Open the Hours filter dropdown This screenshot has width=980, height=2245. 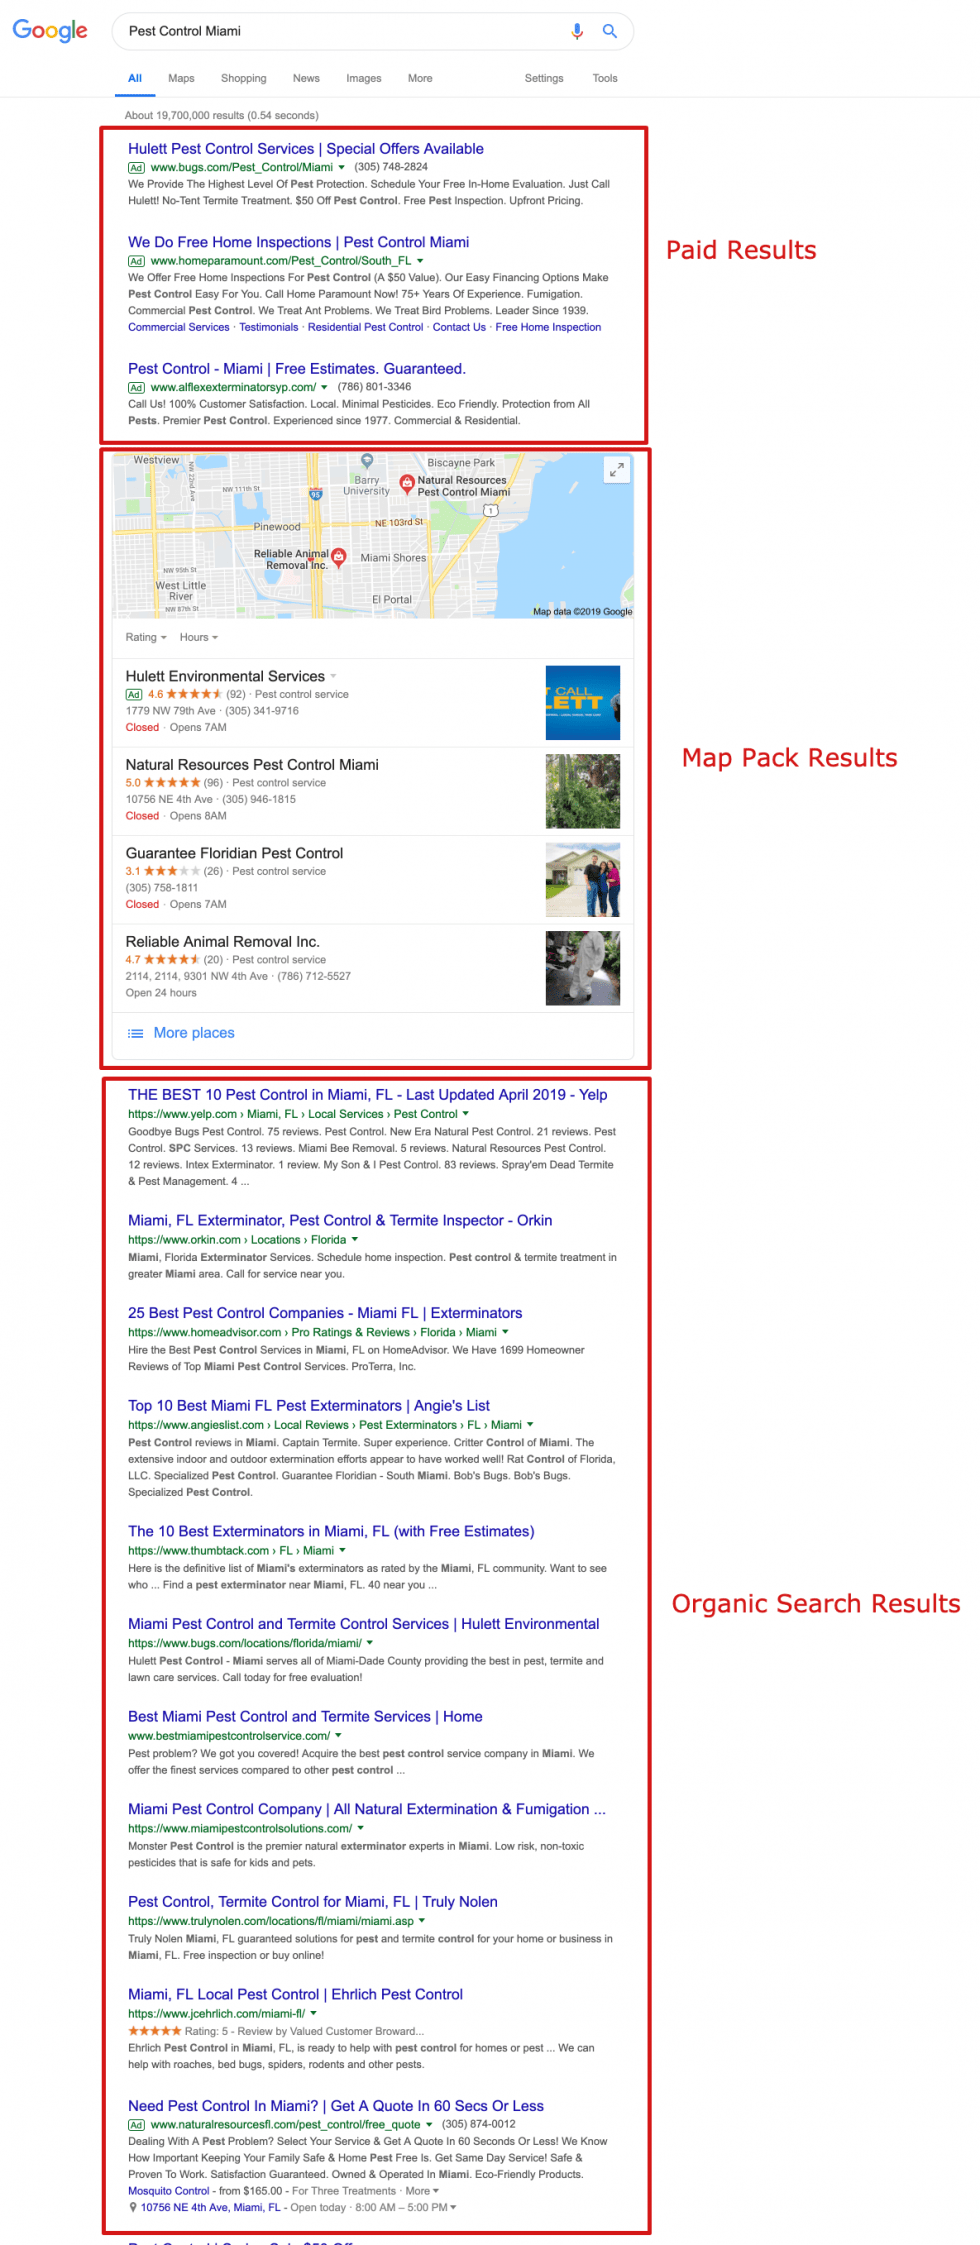tap(198, 637)
